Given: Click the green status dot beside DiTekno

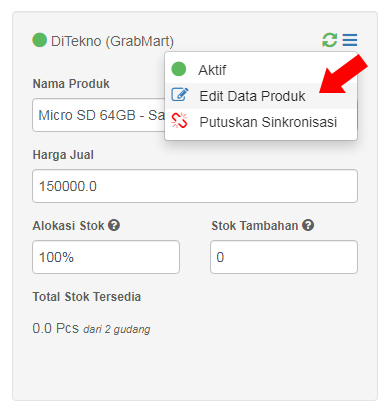Looking at the screenshot, I should (x=39, y=40).
